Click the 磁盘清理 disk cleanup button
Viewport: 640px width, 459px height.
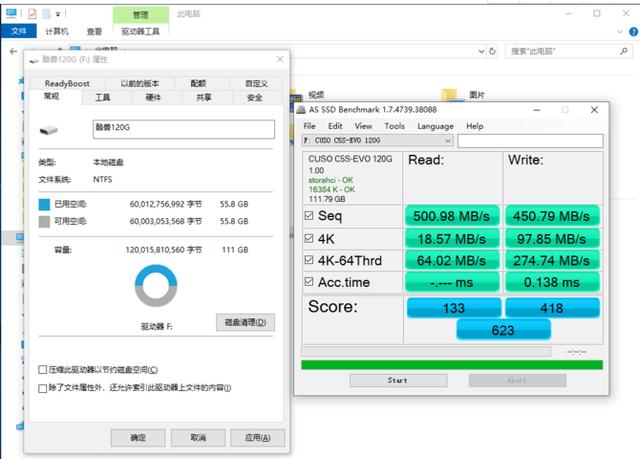[245, 322]
